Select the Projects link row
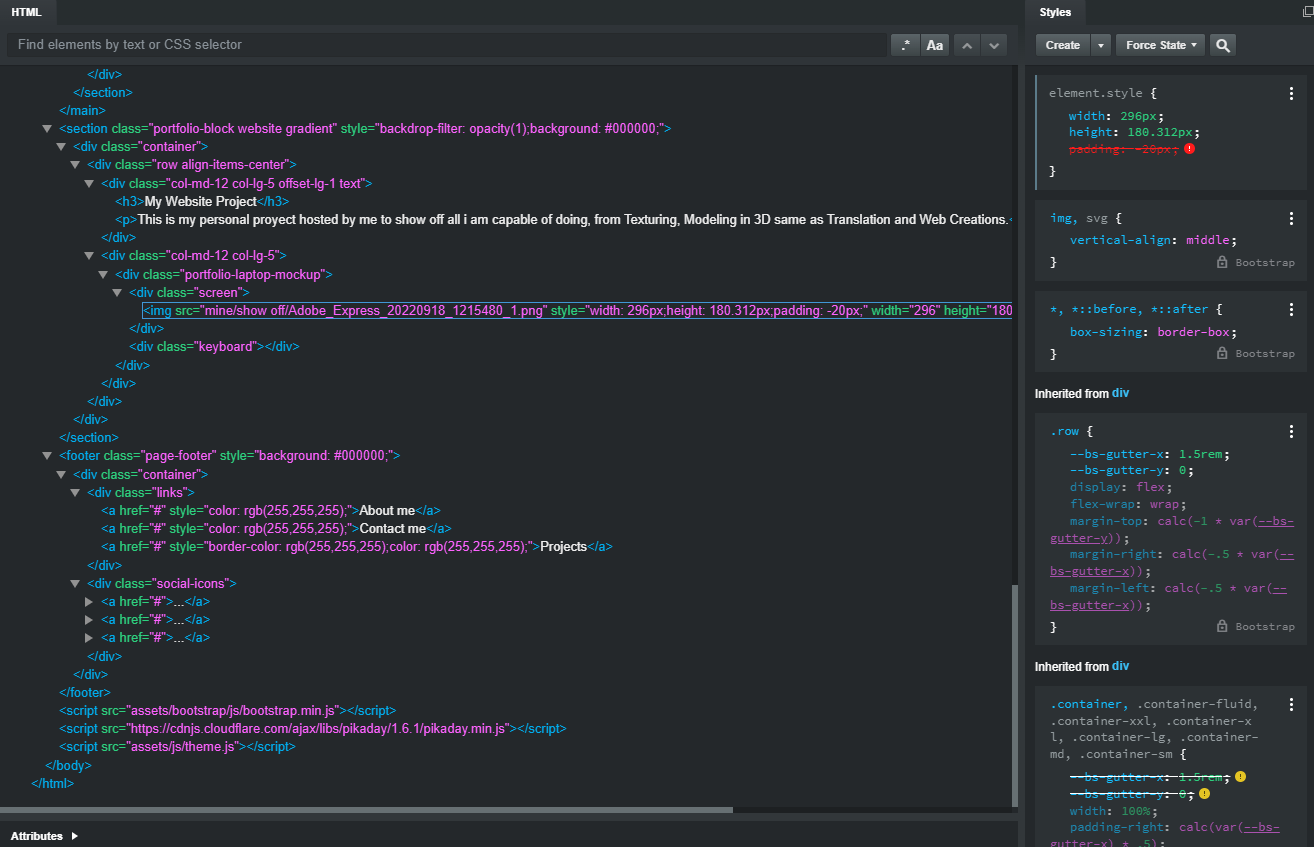 [356, 546]
